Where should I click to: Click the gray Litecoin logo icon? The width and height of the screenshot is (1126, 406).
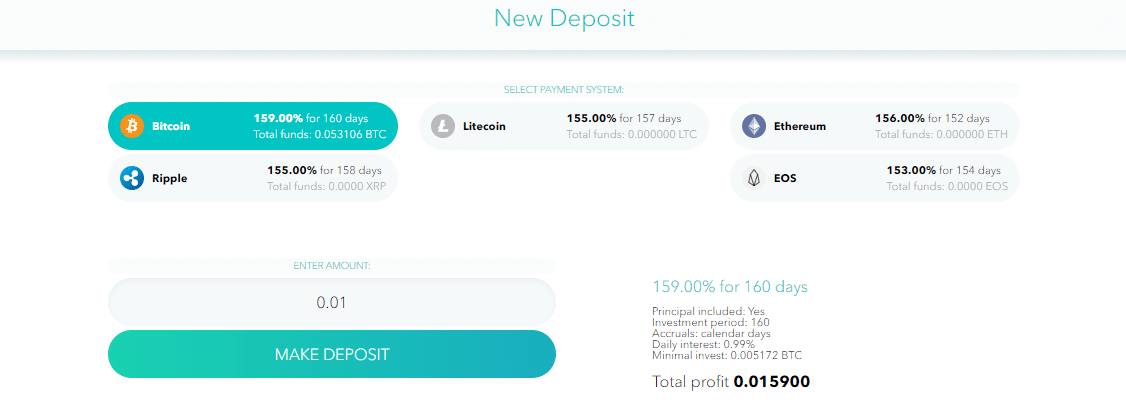(443, 126)
